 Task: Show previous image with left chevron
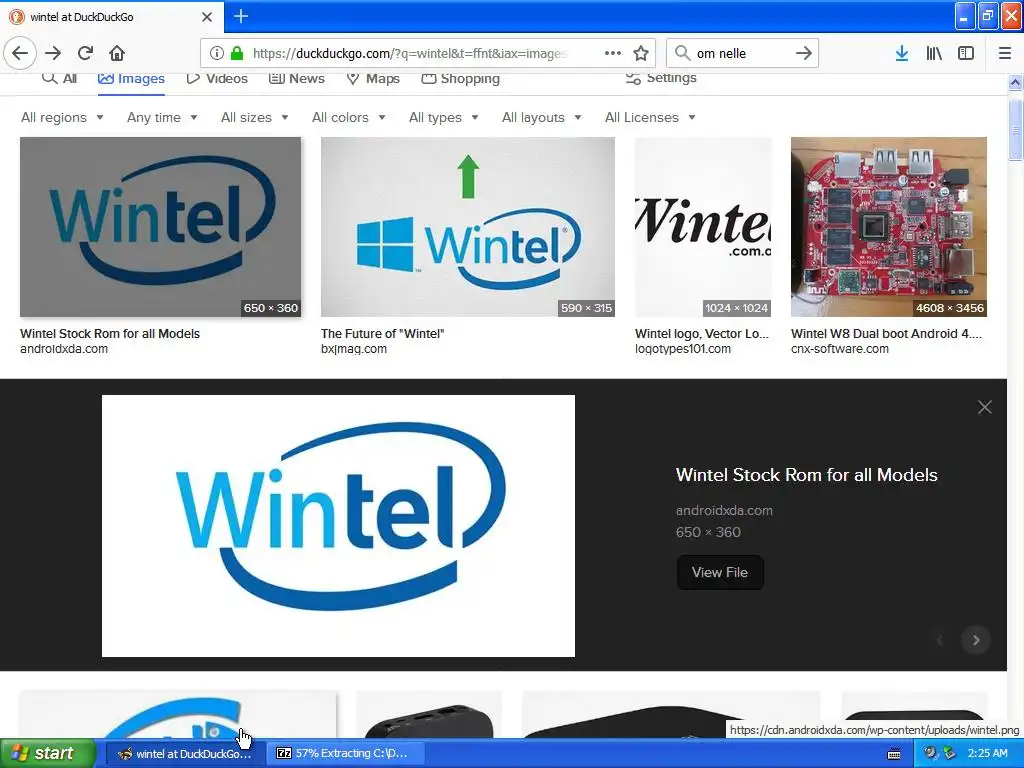tap(940, 640)
